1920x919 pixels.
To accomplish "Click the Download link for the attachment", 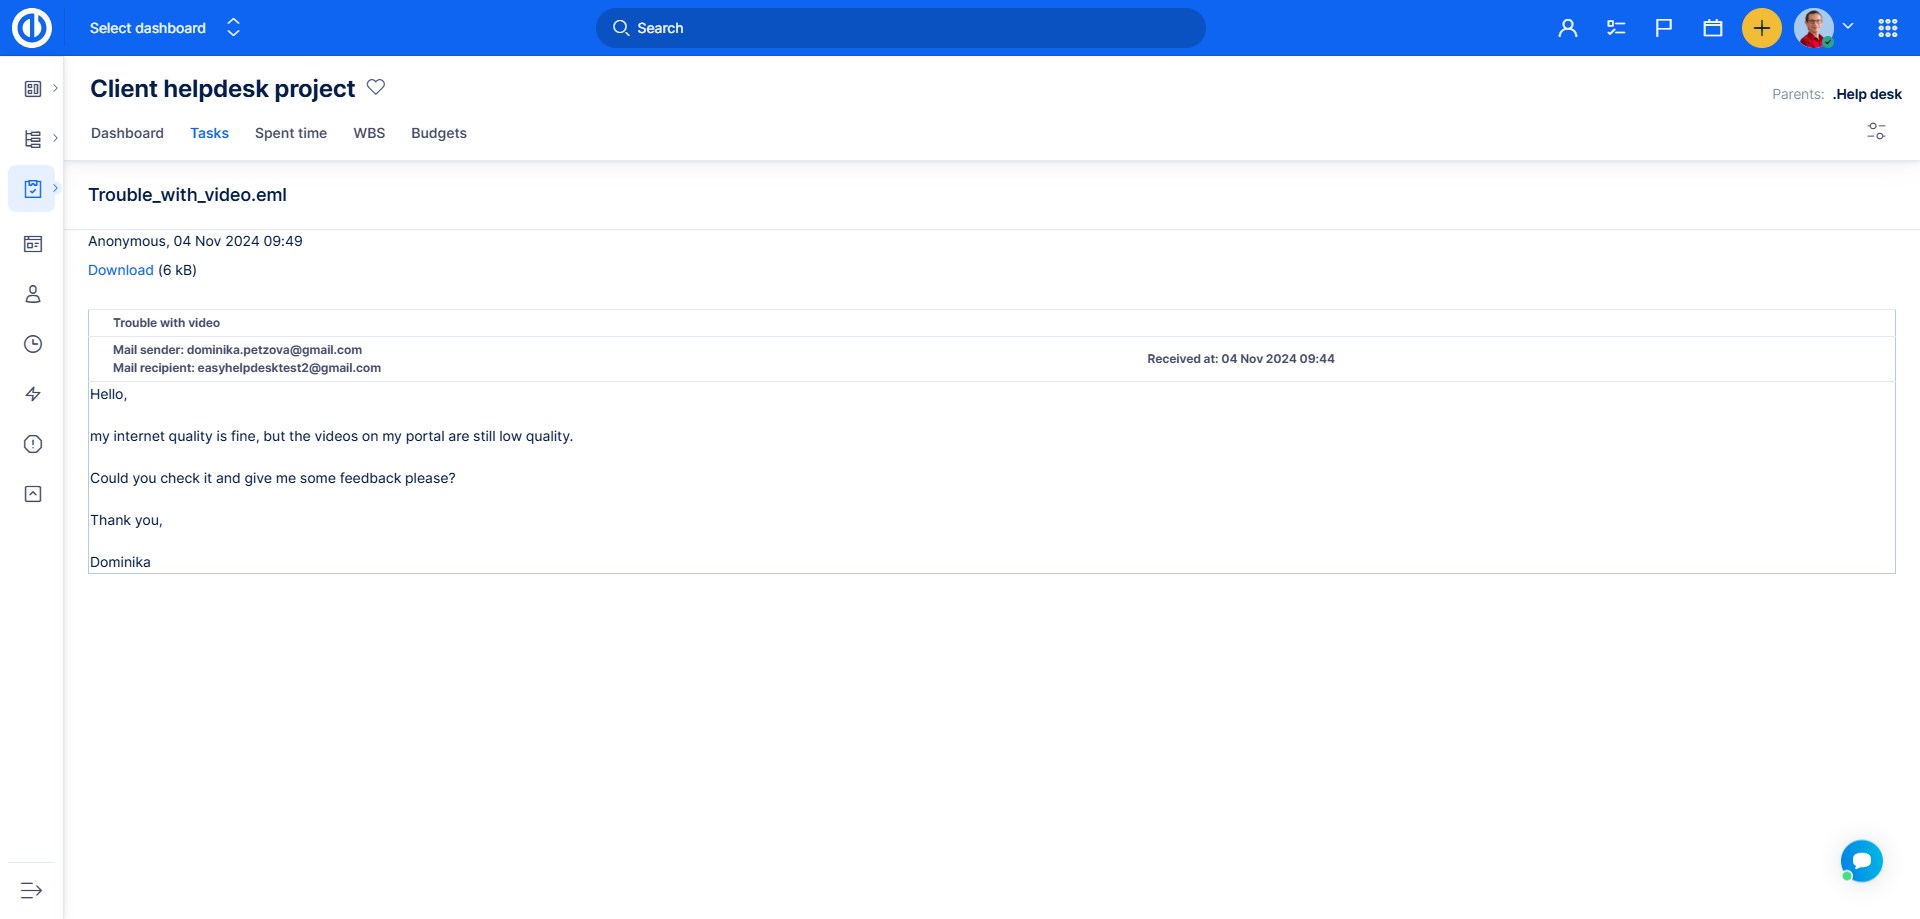I will (x=120, y=270).
